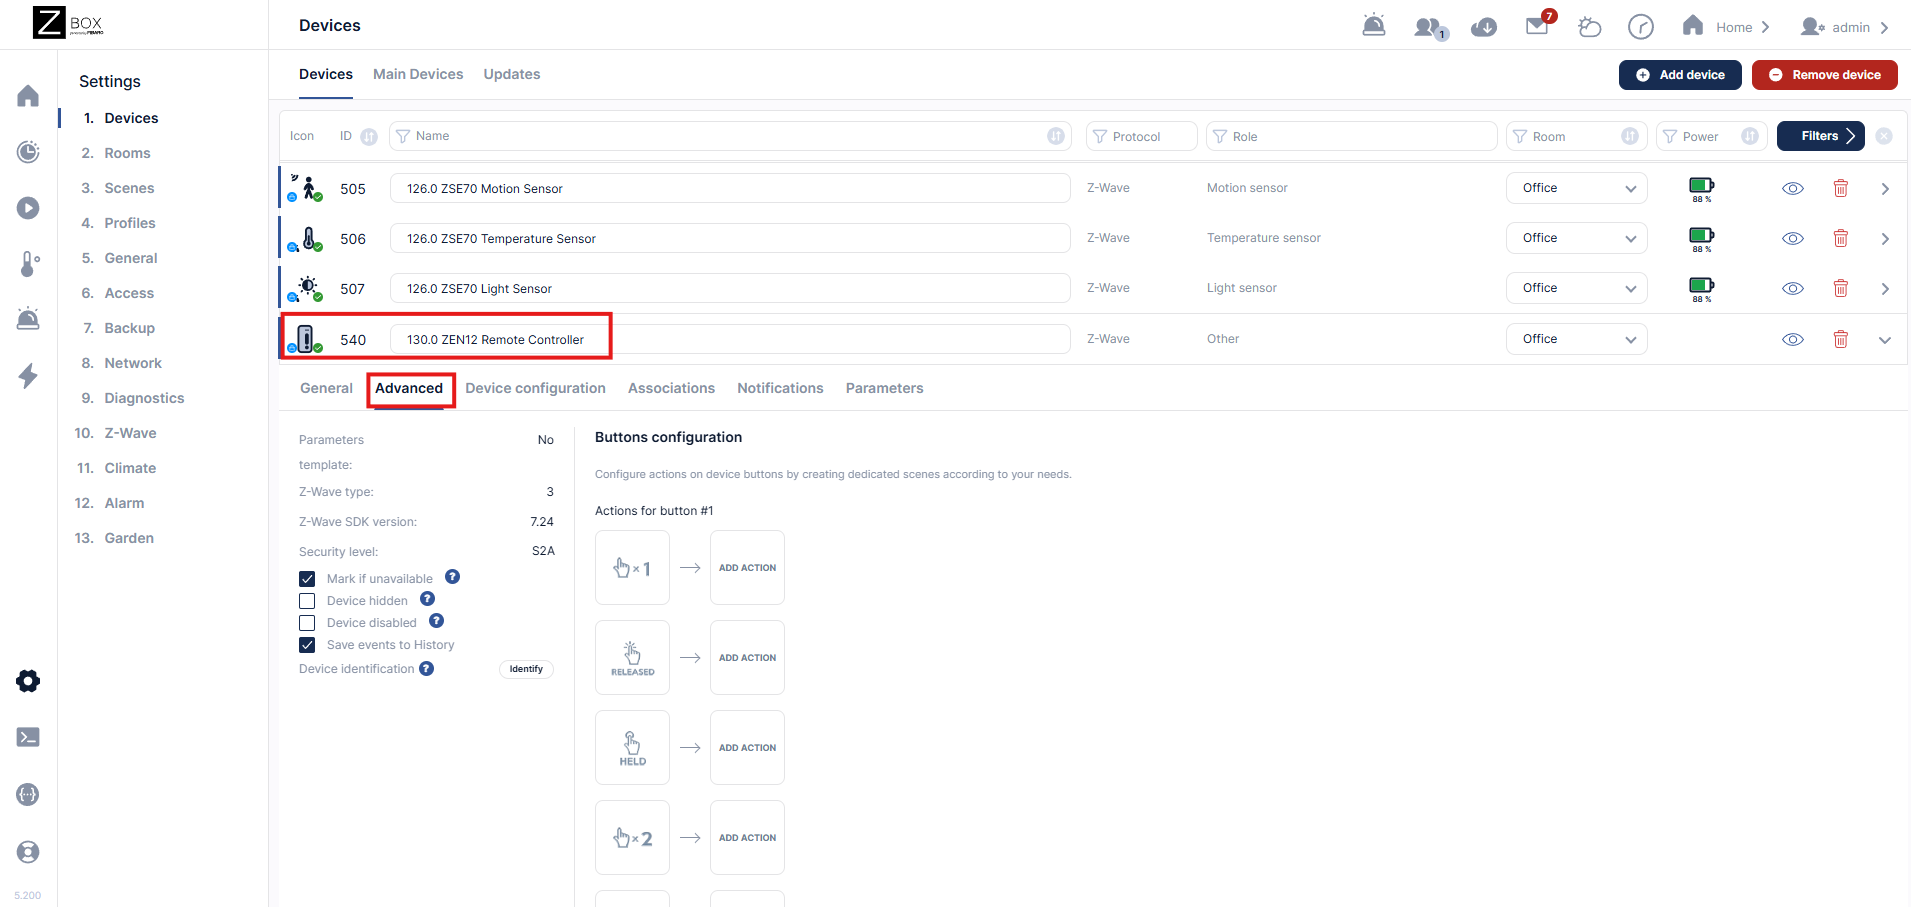Image resolution: width=1911 pixels, height=907 pixels.
Task: Clear filters with the X icon
Action: pyautogui.click(x=1884, y=136)
